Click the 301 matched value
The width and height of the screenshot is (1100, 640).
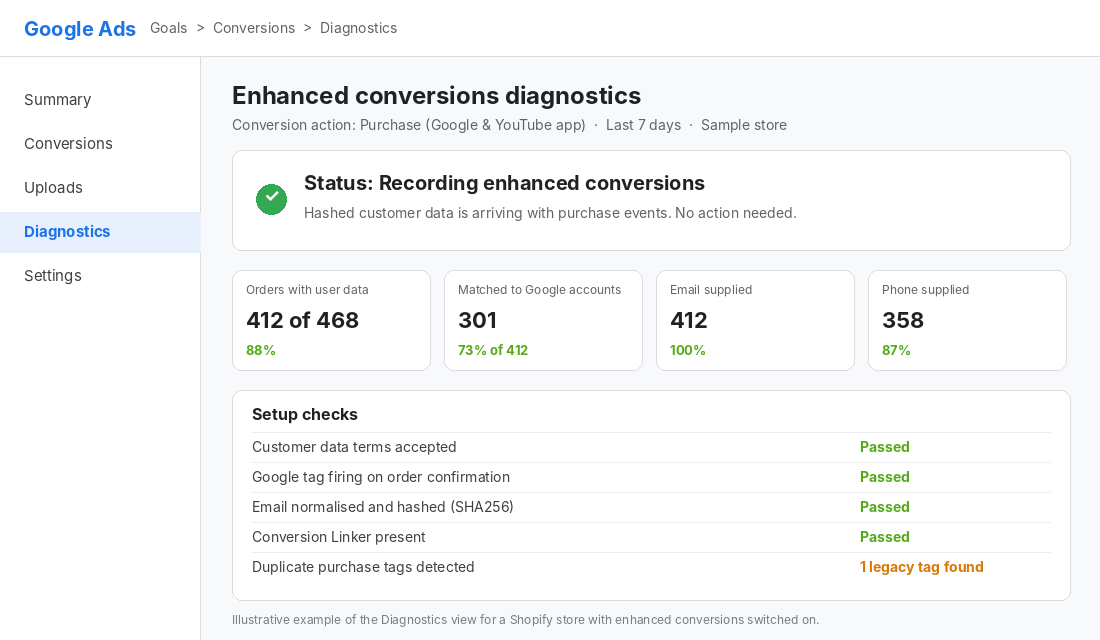[x=477, y=320]
